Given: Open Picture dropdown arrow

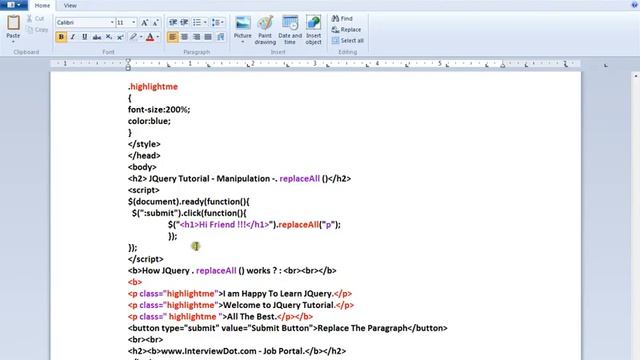Looking at the screenshot, I should click(x=242, y=42).
